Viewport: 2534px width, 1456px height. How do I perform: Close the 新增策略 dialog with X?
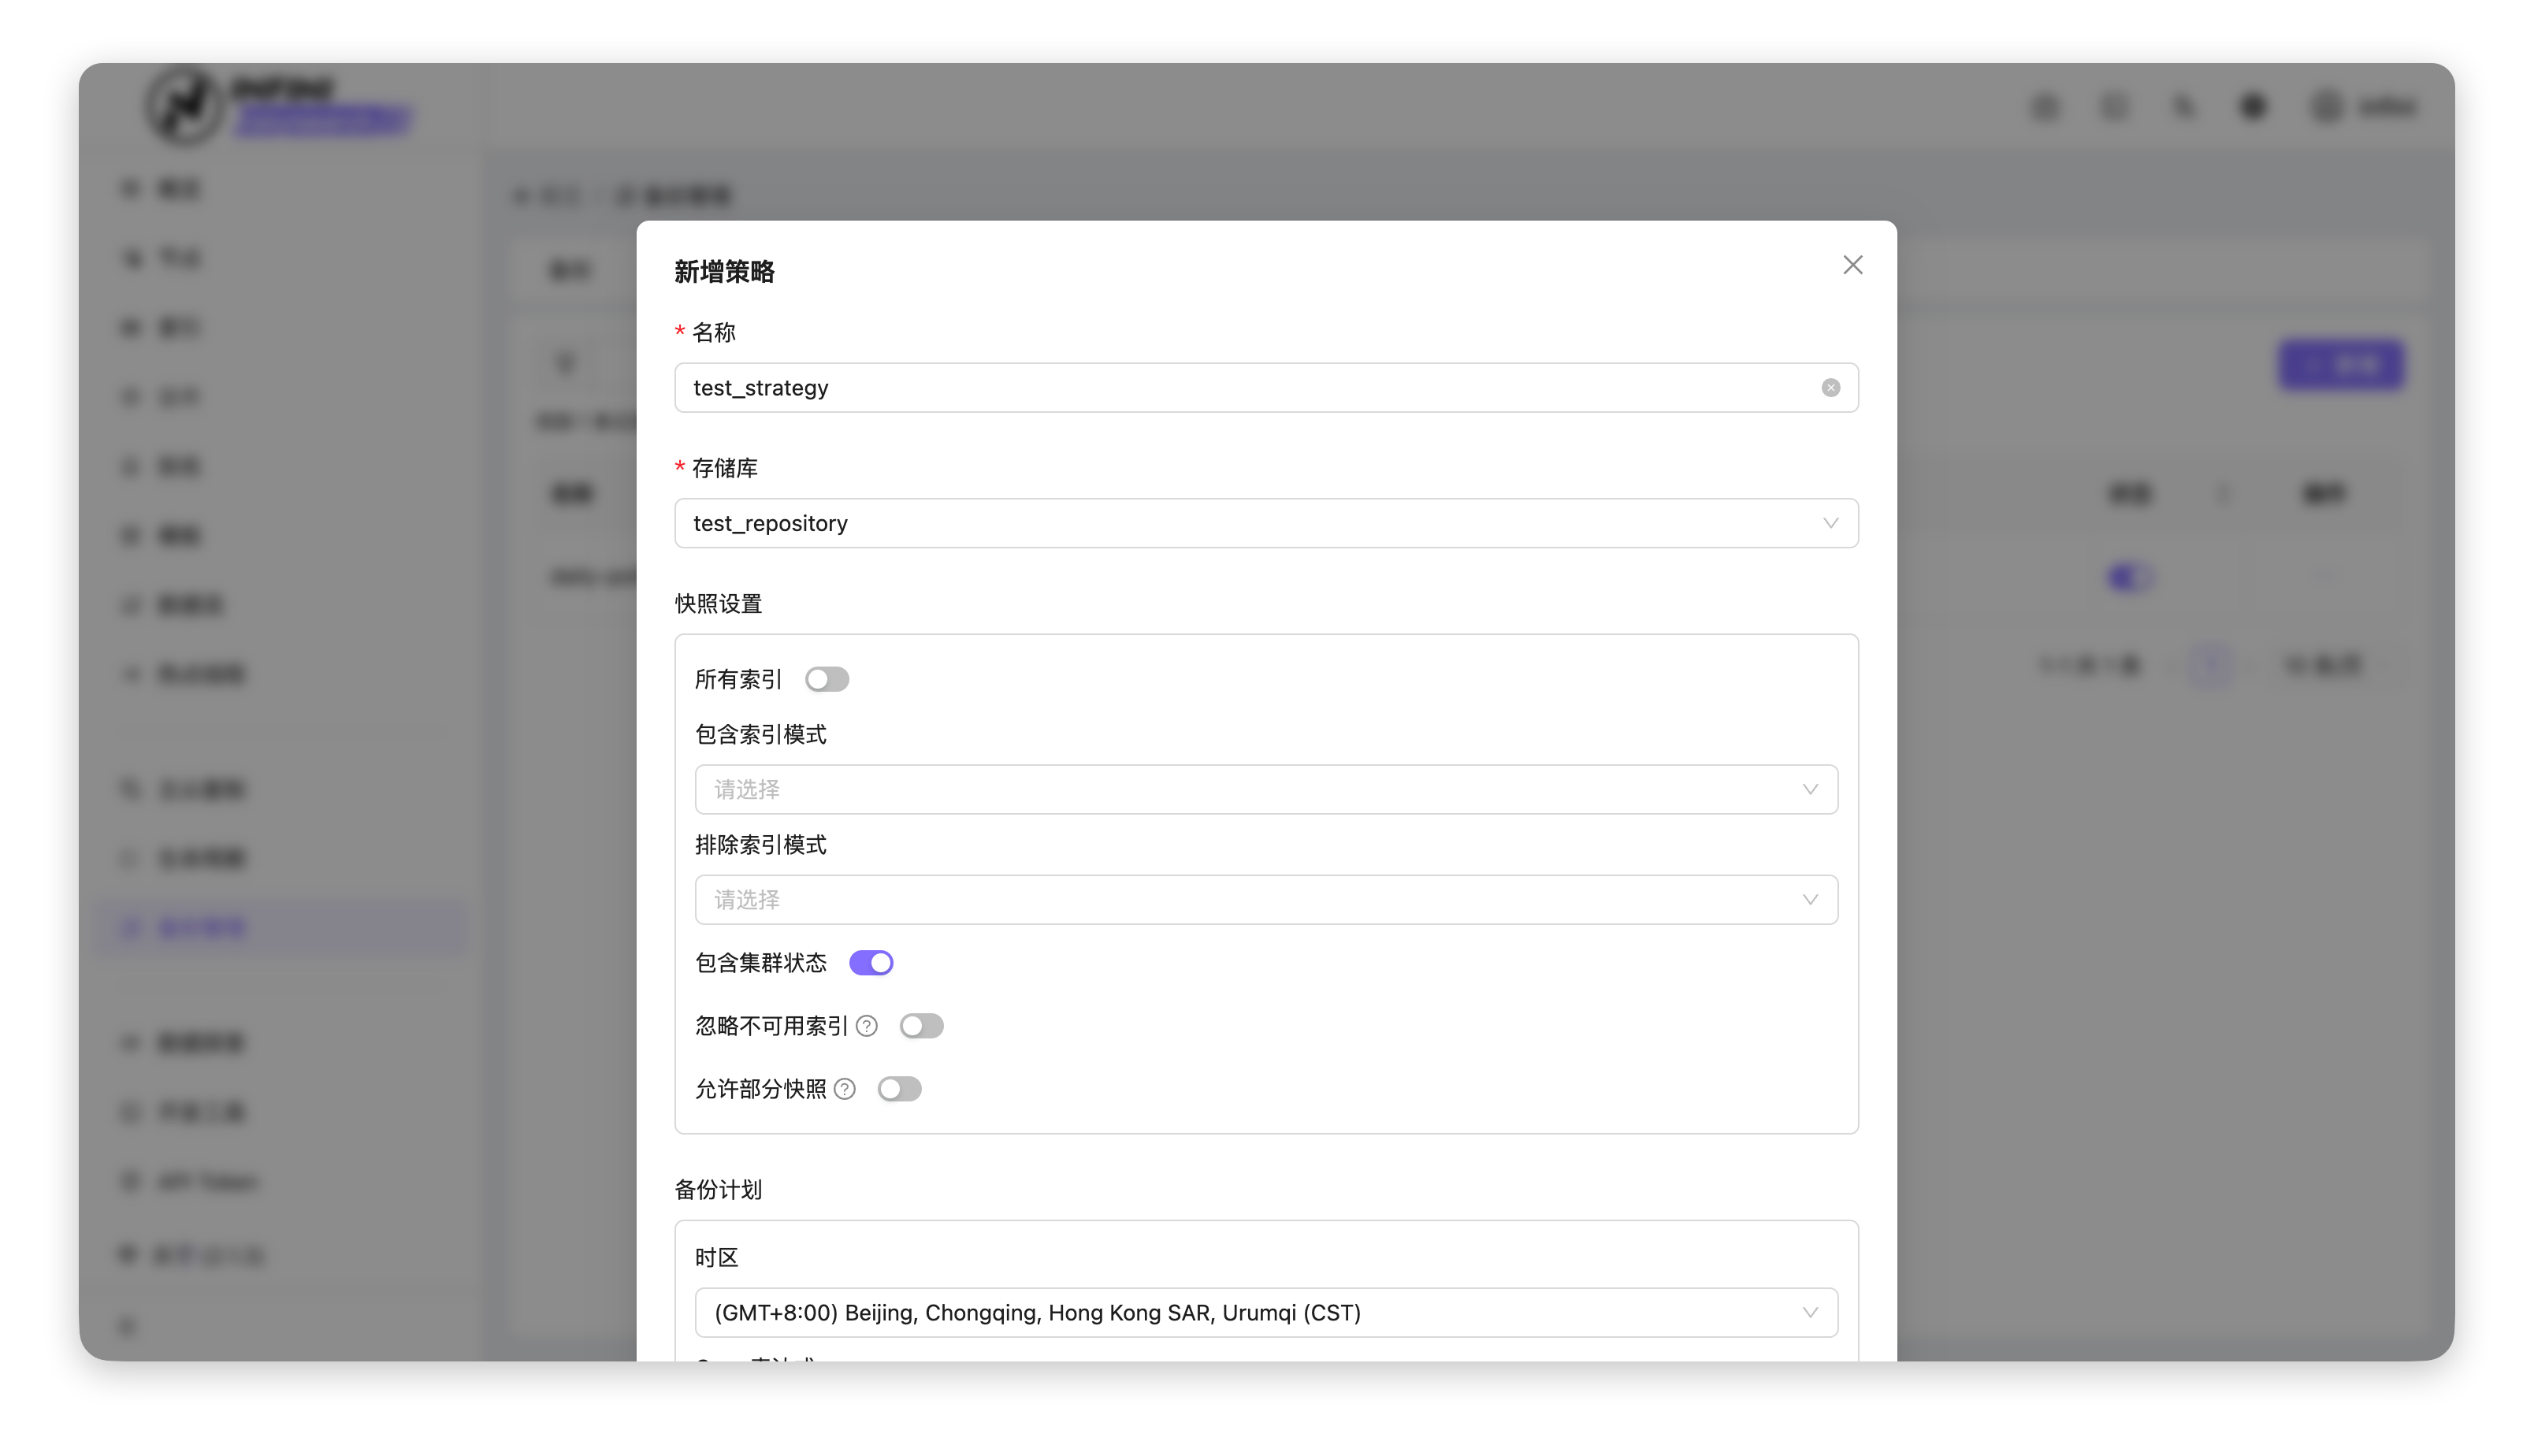1852,265
